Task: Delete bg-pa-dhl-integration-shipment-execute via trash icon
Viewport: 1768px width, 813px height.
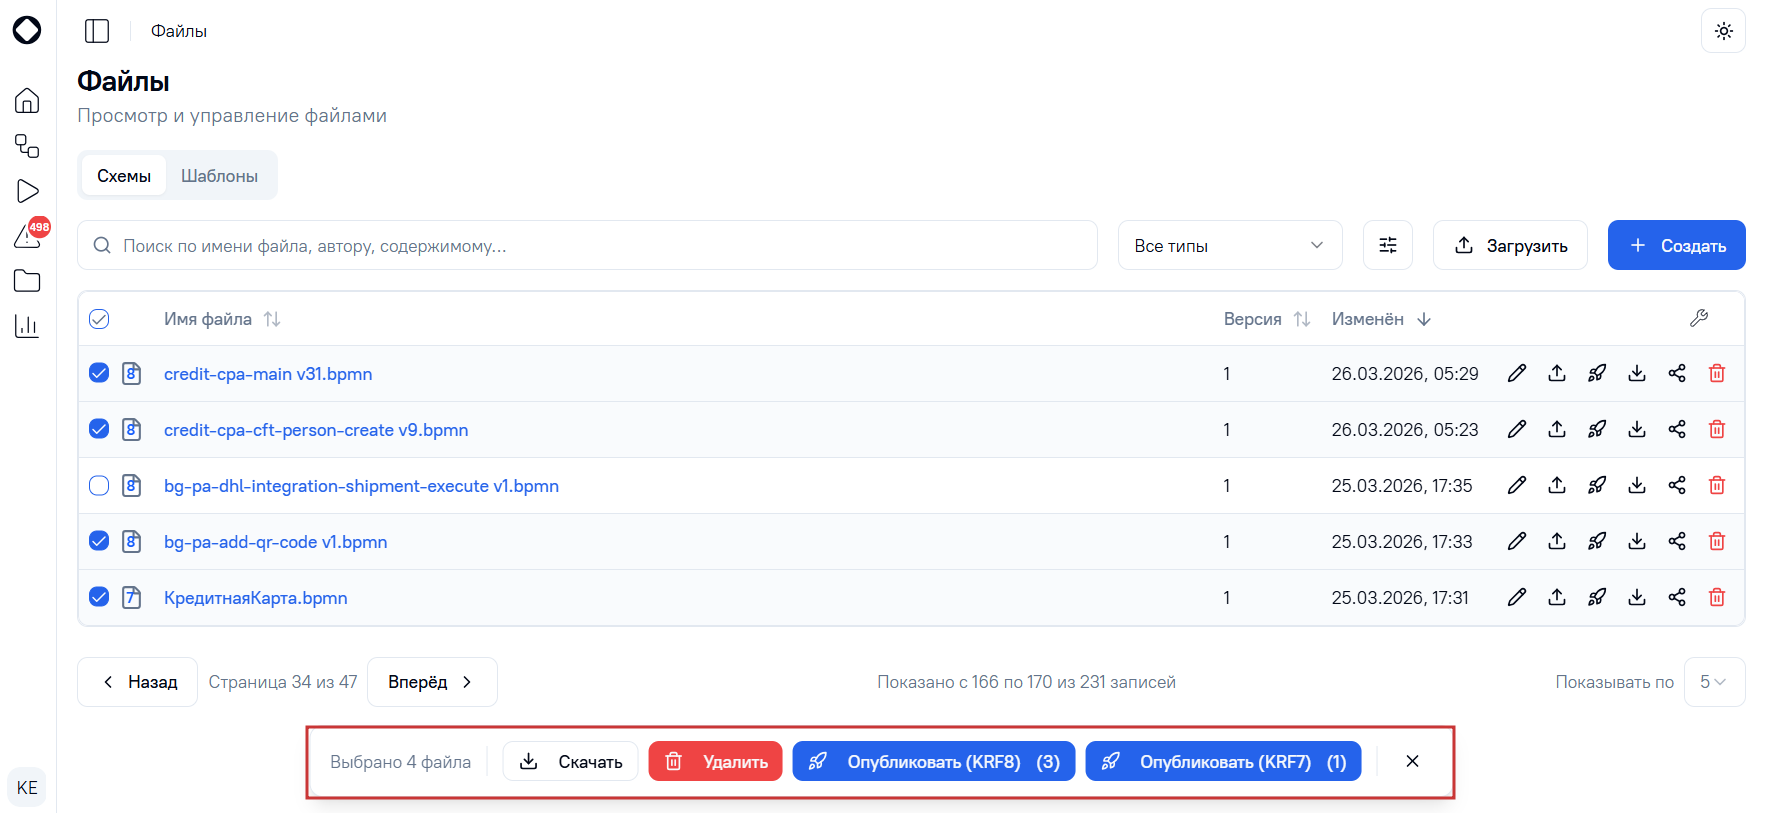Action: point(1717,485)
